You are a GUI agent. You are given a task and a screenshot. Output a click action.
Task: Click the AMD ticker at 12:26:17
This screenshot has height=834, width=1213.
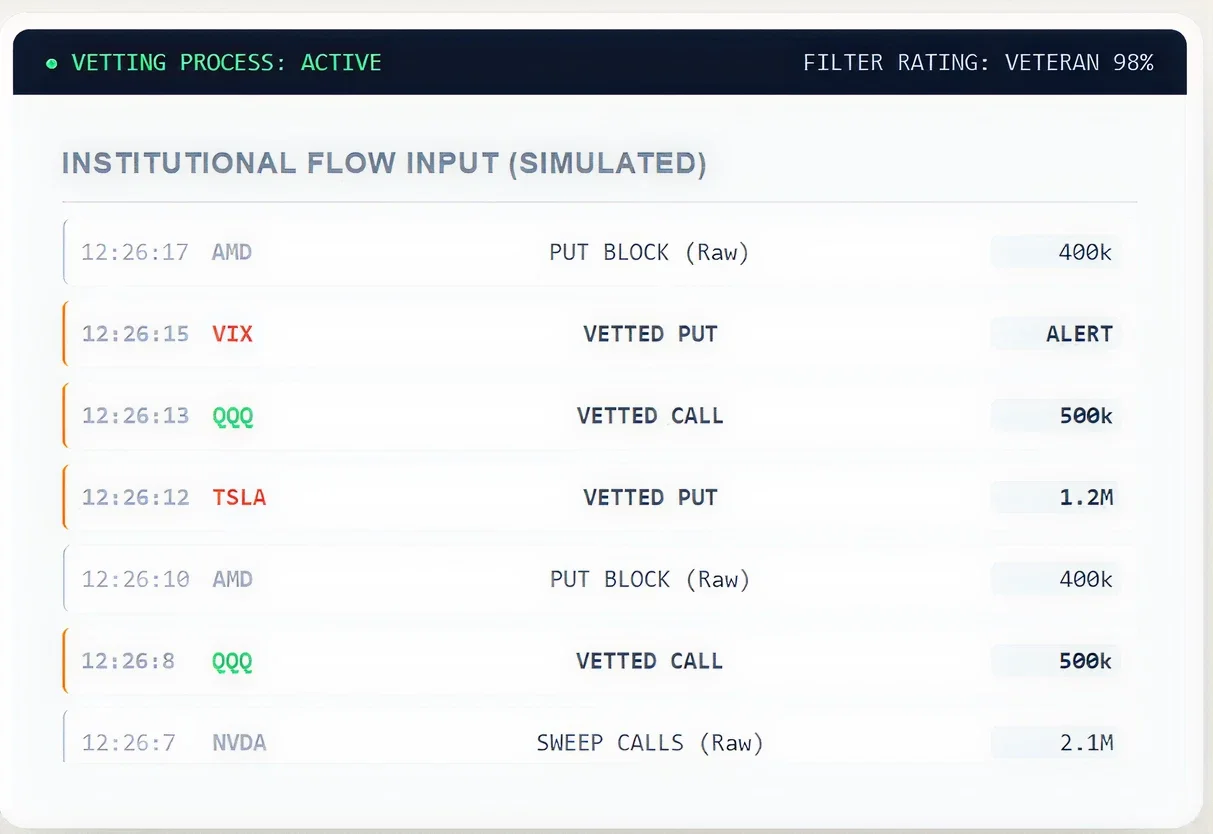(231, 252)
